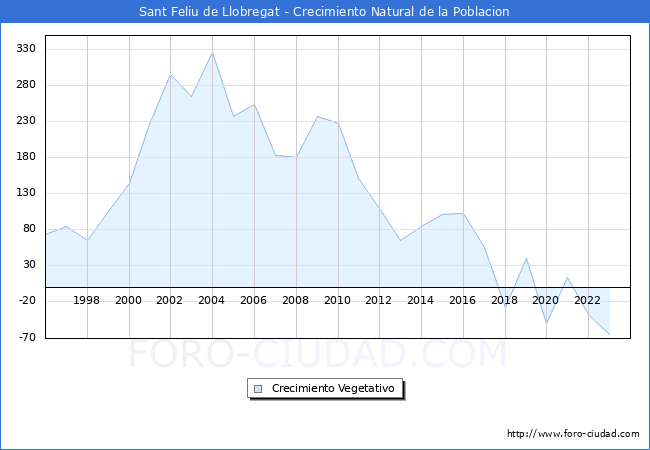The width and height of the screenshot is (650, 450).
Task: Click the -70 y-axis value
Action: 27,337
